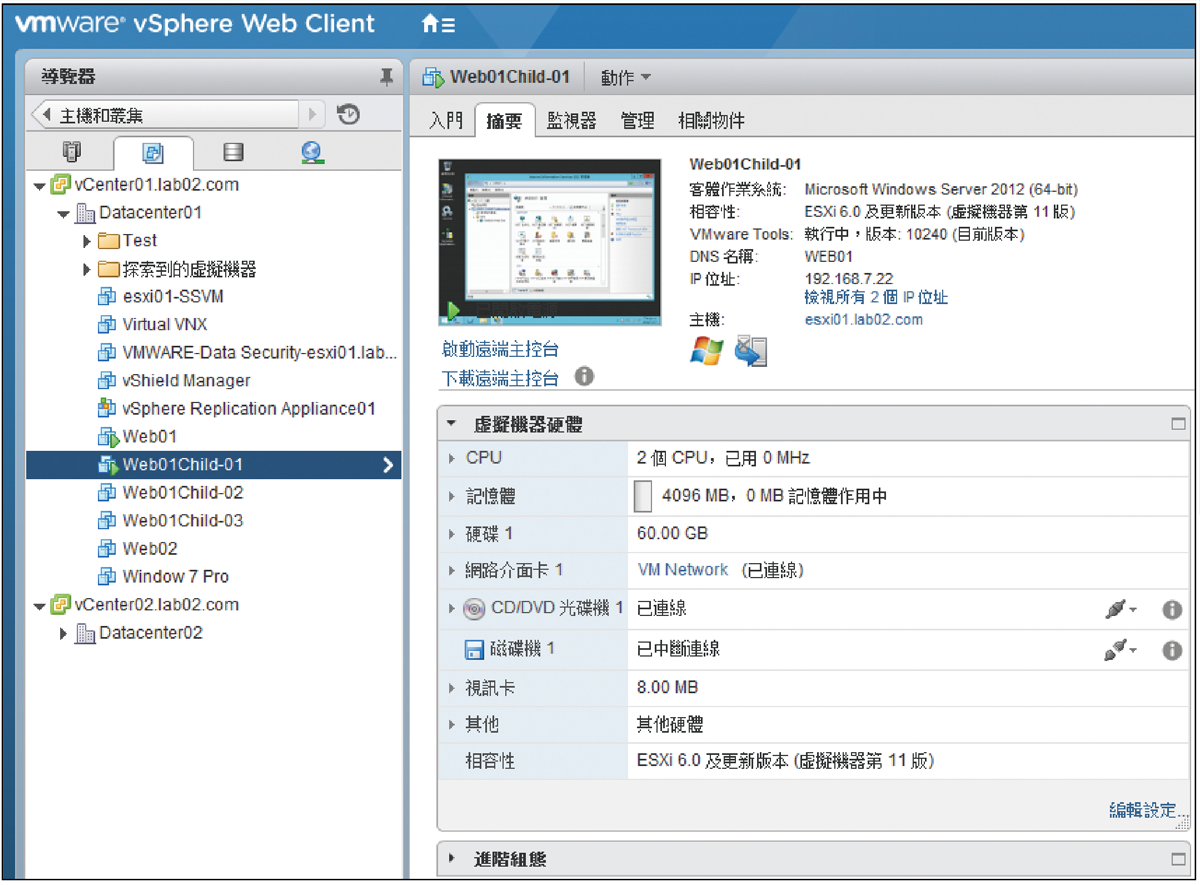This screenshot has height=885, width=1200.
Task: Select Web01Child-03 in the inventory tree
Action: click(183, 521)
